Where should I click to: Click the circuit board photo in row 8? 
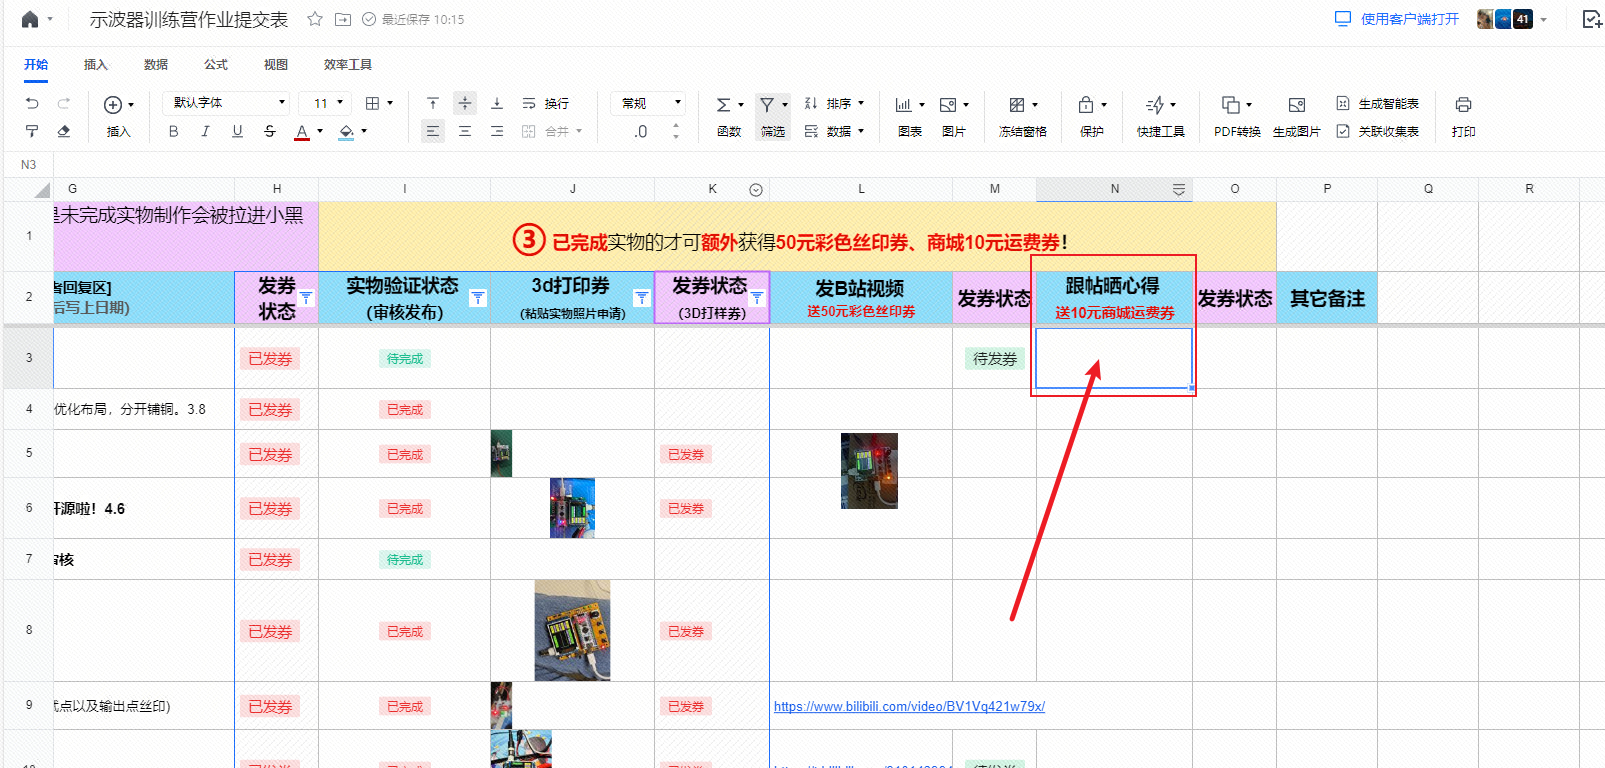coord(572,630)
